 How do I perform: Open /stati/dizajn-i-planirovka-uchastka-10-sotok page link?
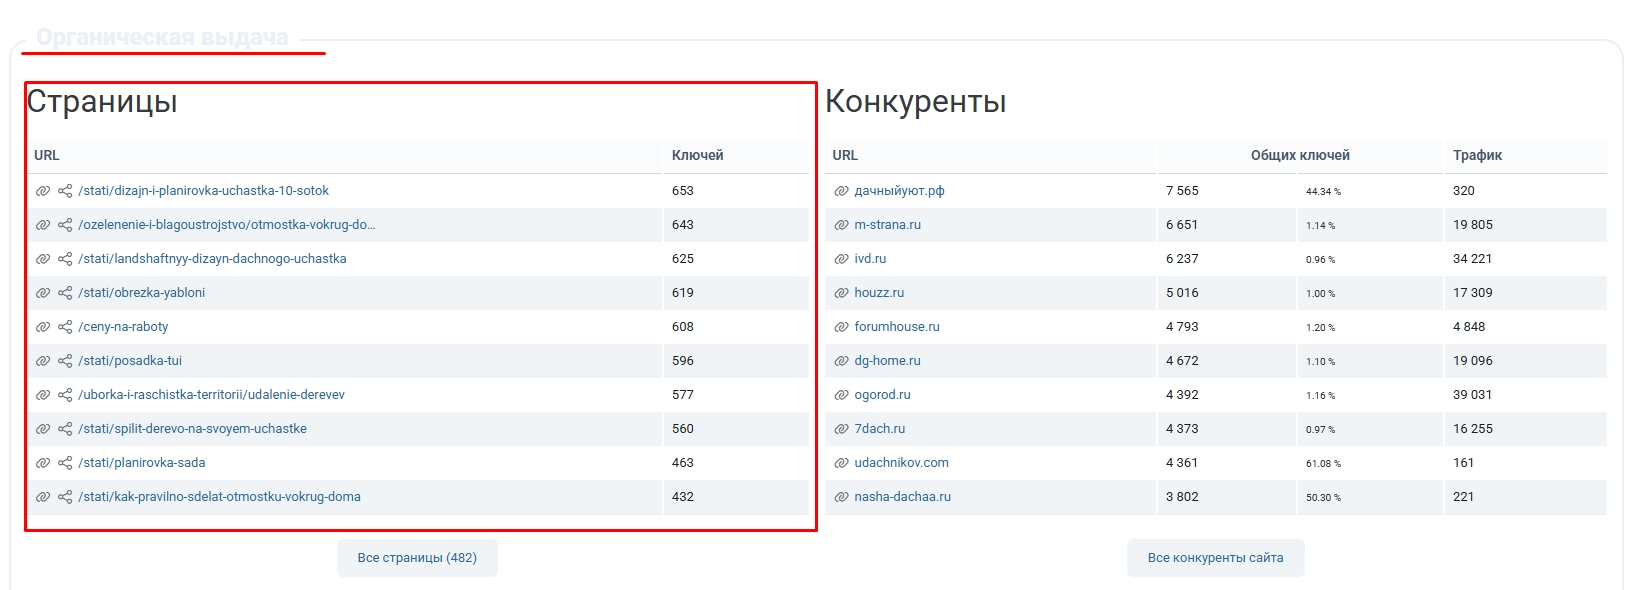(x=203, y=191)
